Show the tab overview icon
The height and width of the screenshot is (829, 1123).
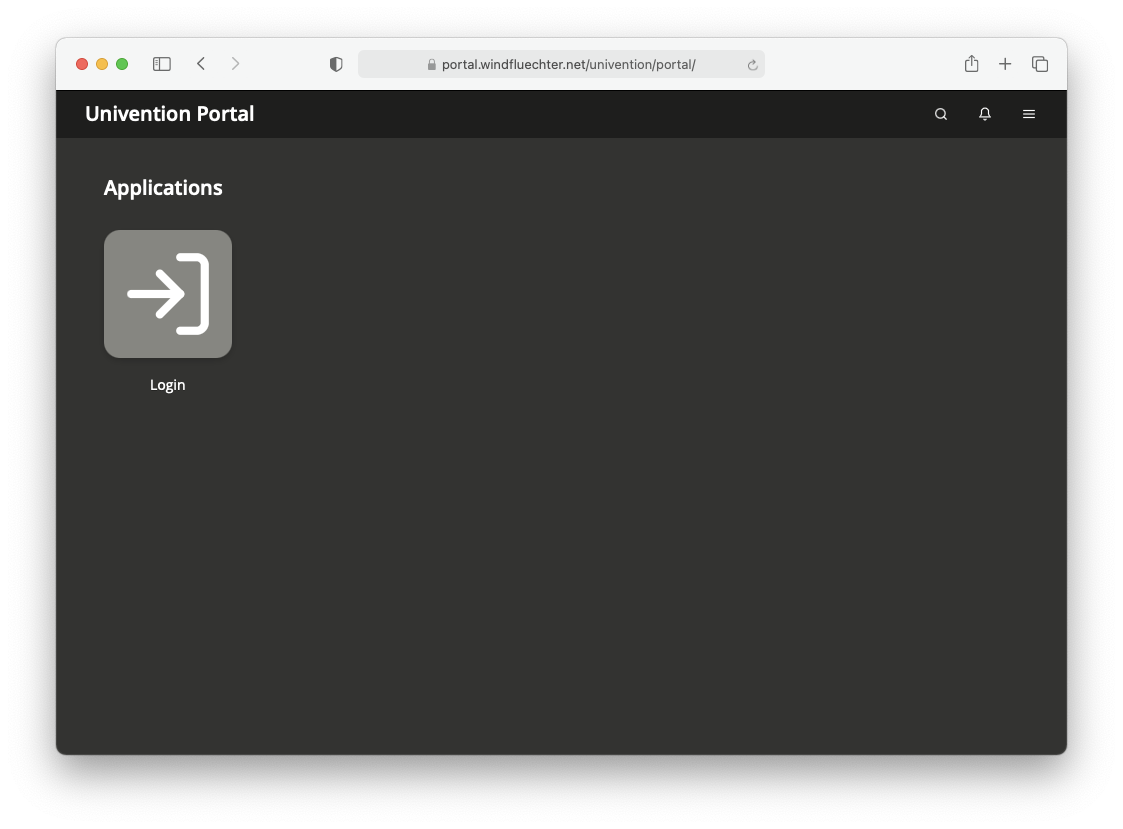(x=1040, y=64)
